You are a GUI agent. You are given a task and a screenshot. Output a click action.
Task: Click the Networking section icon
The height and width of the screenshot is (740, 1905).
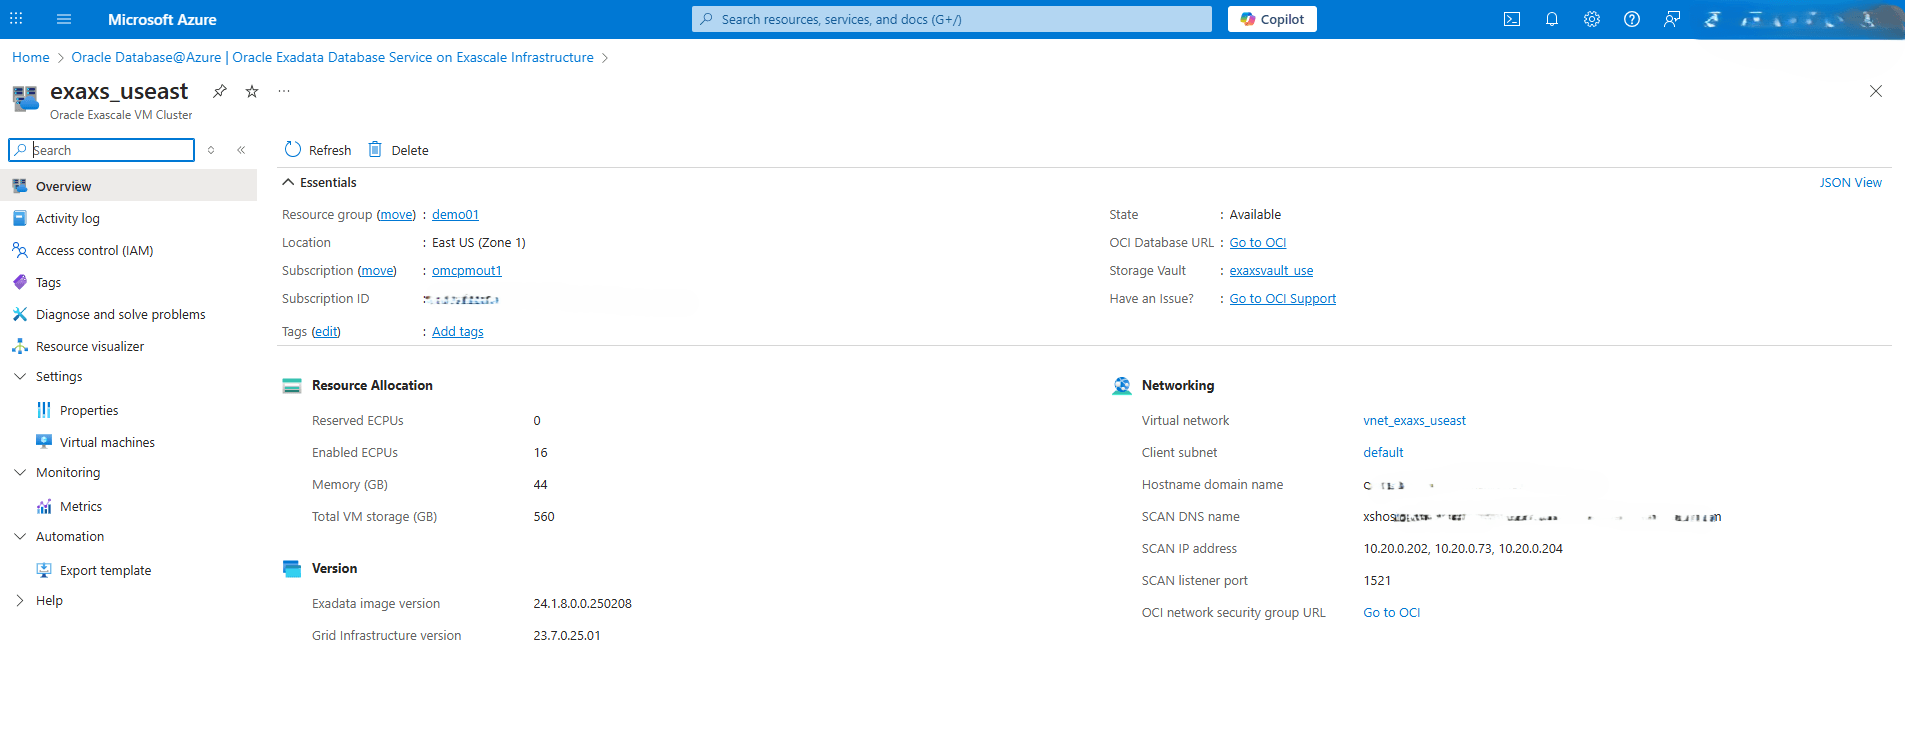click(x=1122, y=386)
